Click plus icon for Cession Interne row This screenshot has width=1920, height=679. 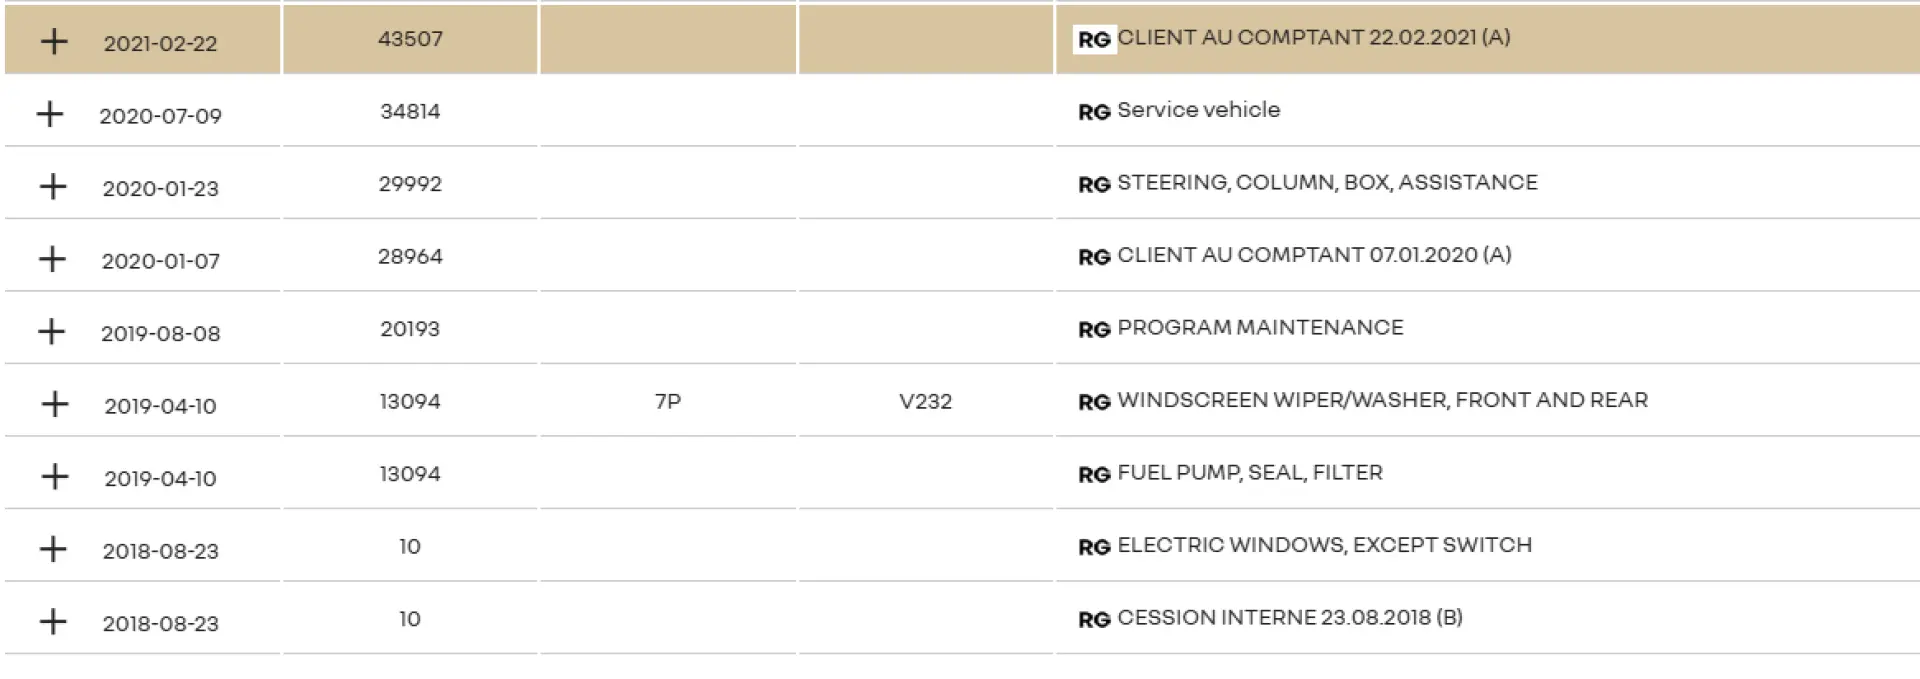[53, 621]
